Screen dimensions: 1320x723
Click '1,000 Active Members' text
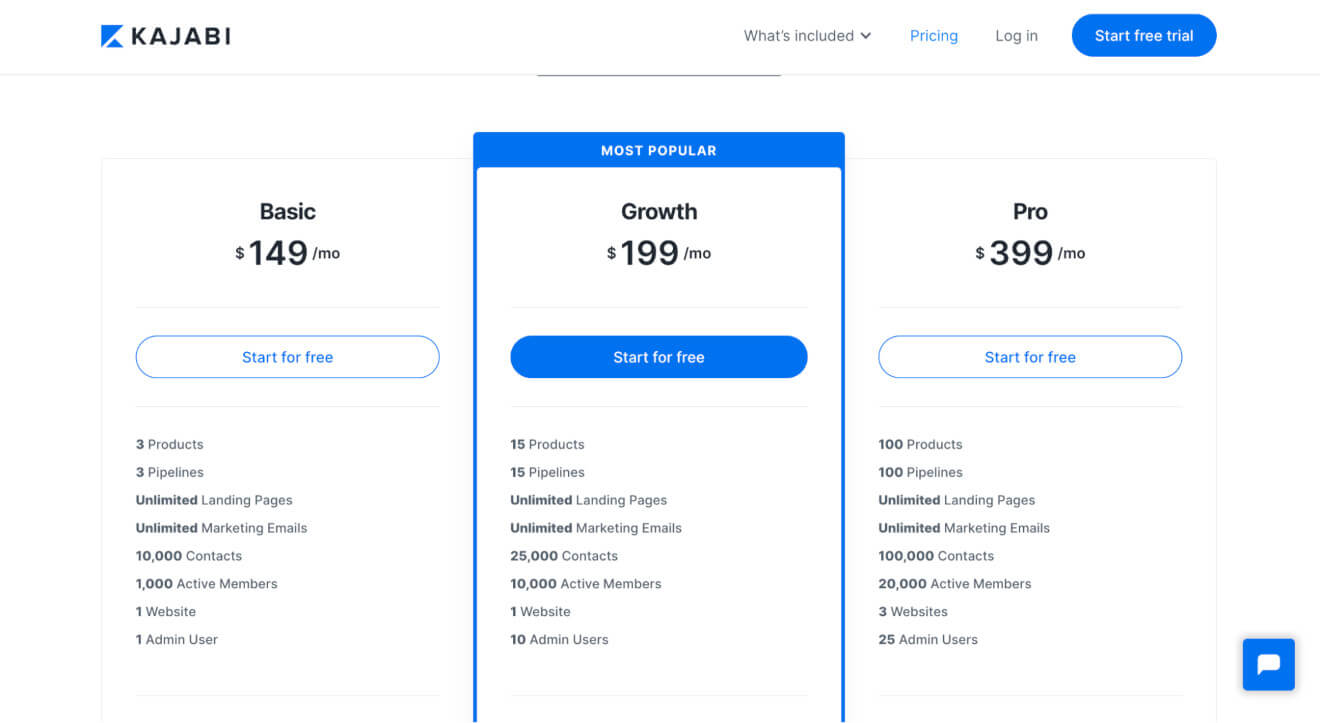point(207,584)
